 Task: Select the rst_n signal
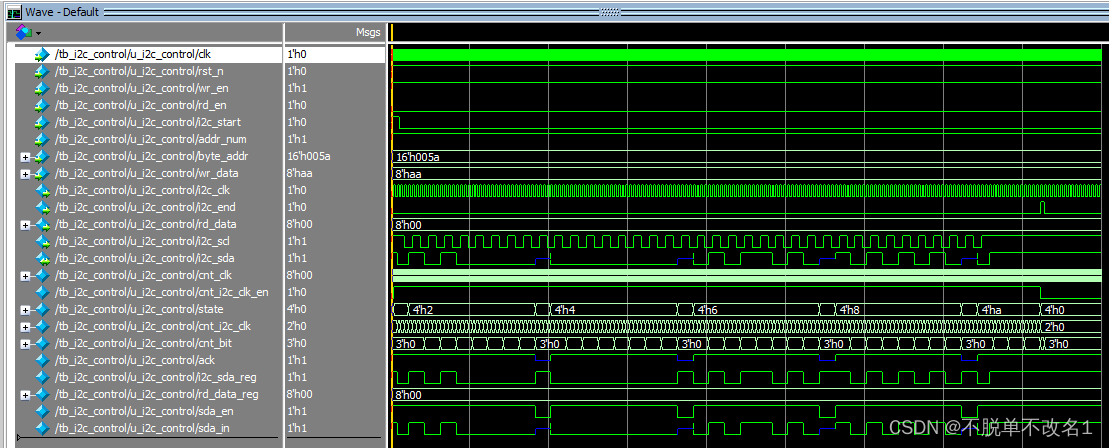[x=137, y=71]
